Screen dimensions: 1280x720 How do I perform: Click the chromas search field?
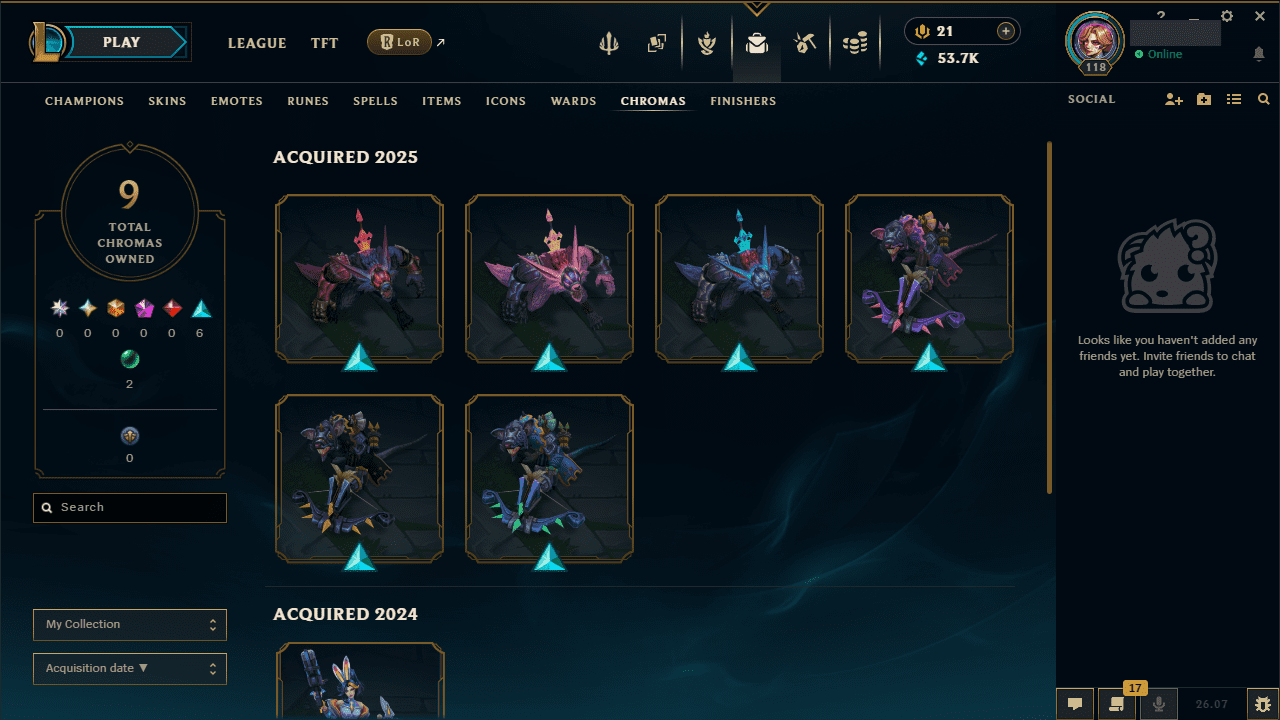click(130, 508)
